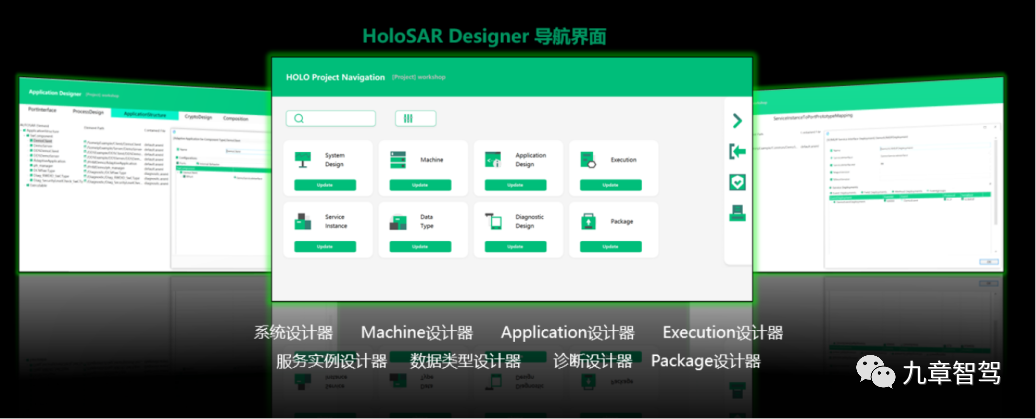Click into the navigation search field
The height and width of the screenshot is (419, 1036).
tap(330, 118)
